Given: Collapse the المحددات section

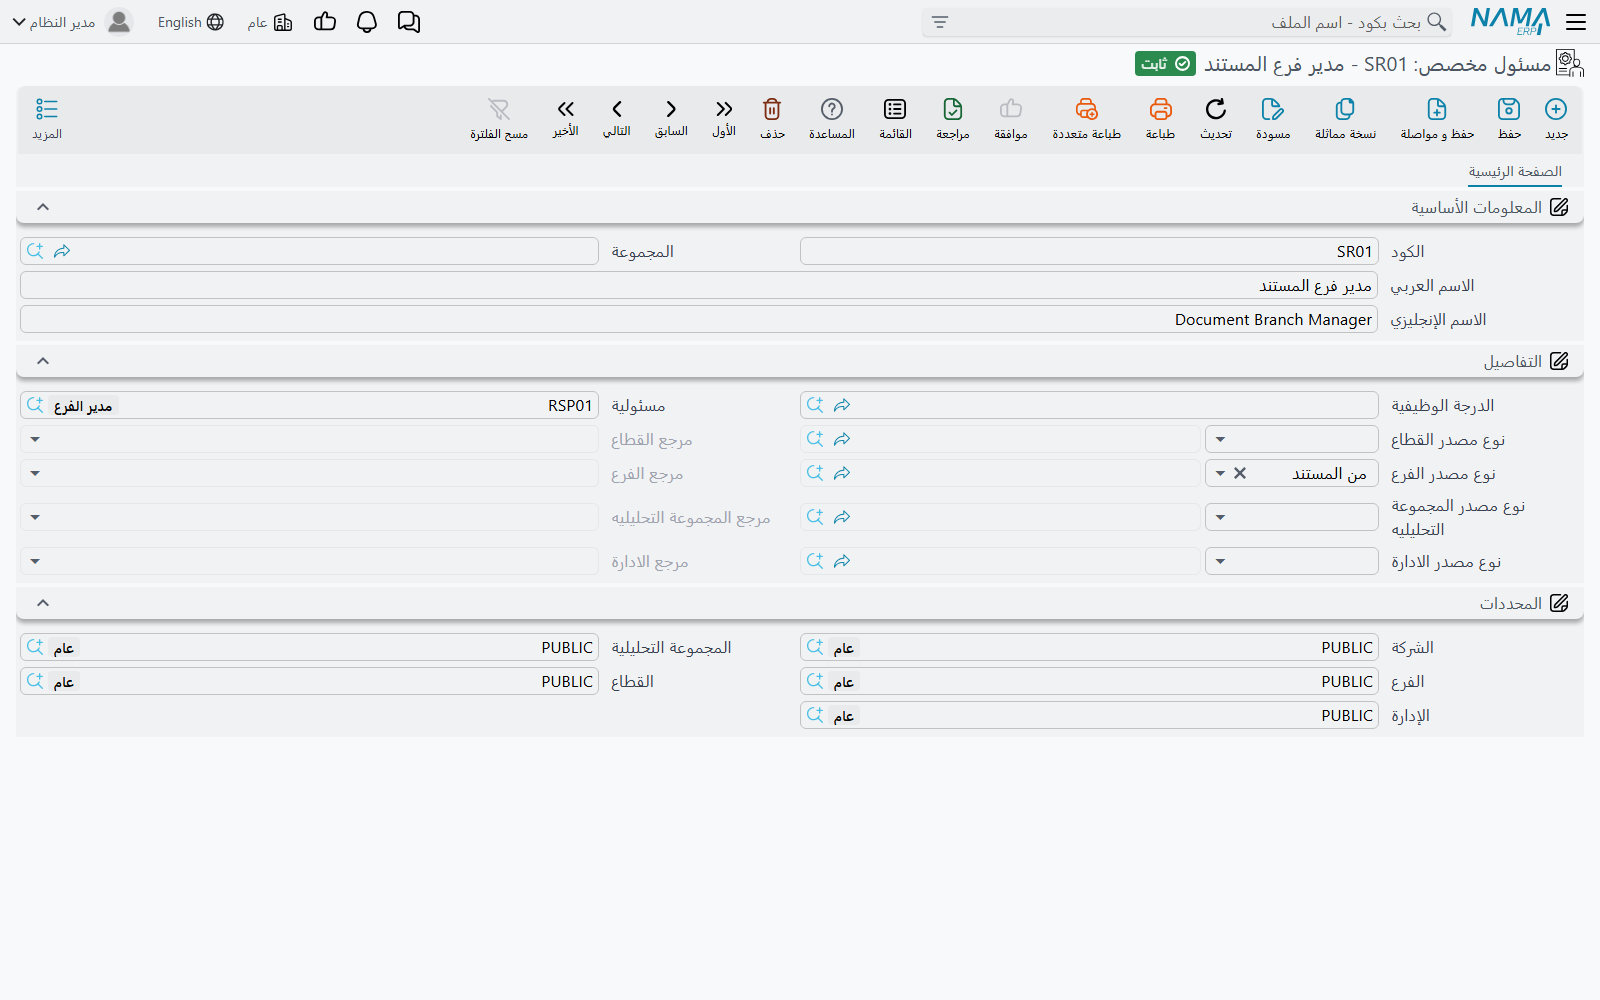Looking at the screenshot, I should (x=43, y=603).
